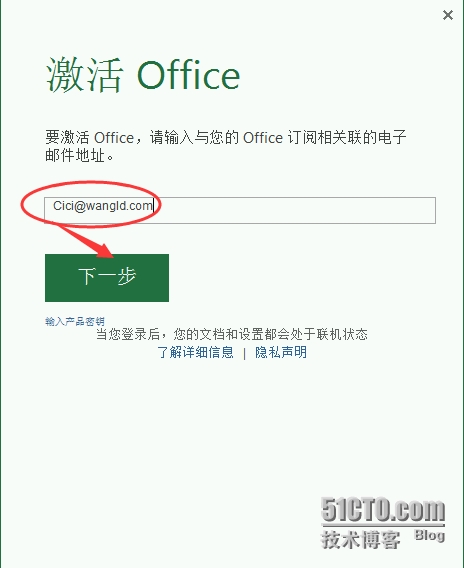Click the empty right side of the email box

tap(297, 210)
